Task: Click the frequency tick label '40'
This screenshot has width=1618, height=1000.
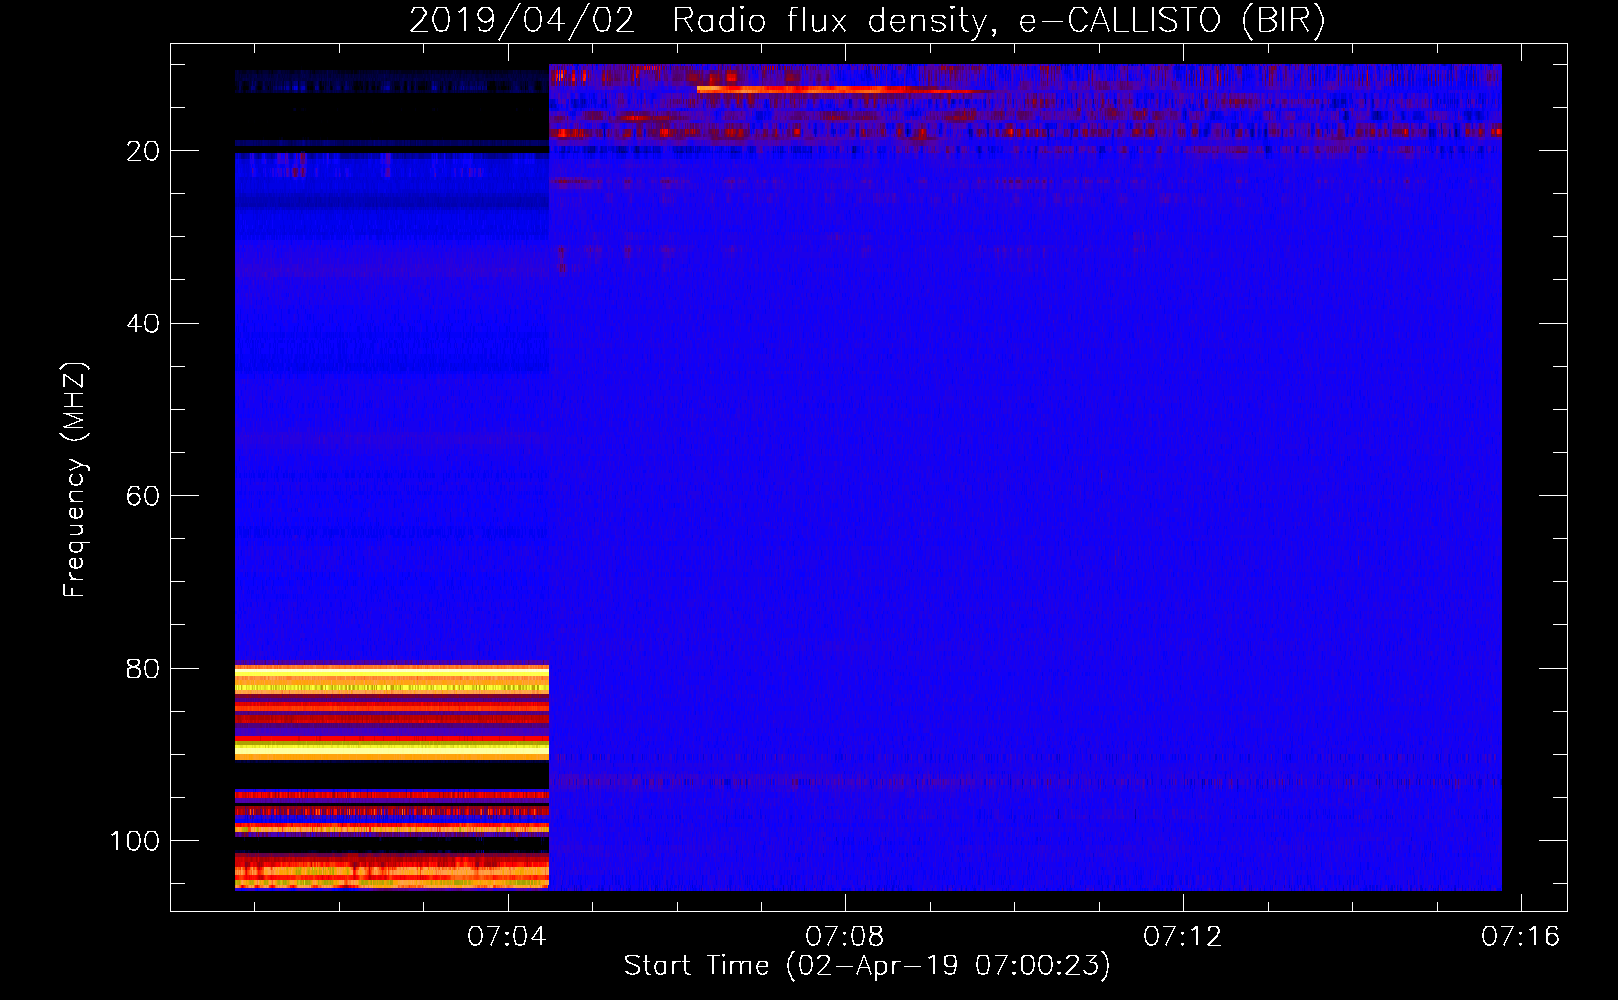Action: 143,324
